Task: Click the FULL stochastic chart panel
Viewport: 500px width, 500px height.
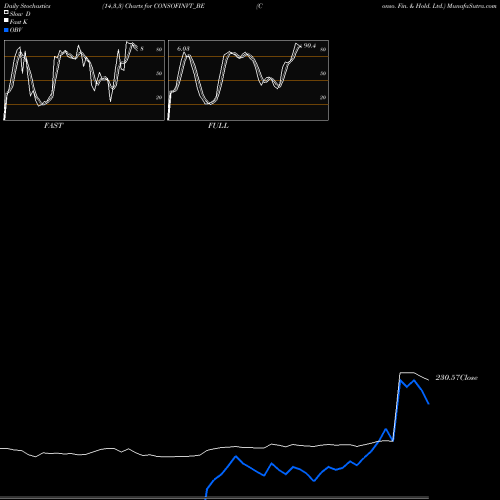Action: click(248, 80)
